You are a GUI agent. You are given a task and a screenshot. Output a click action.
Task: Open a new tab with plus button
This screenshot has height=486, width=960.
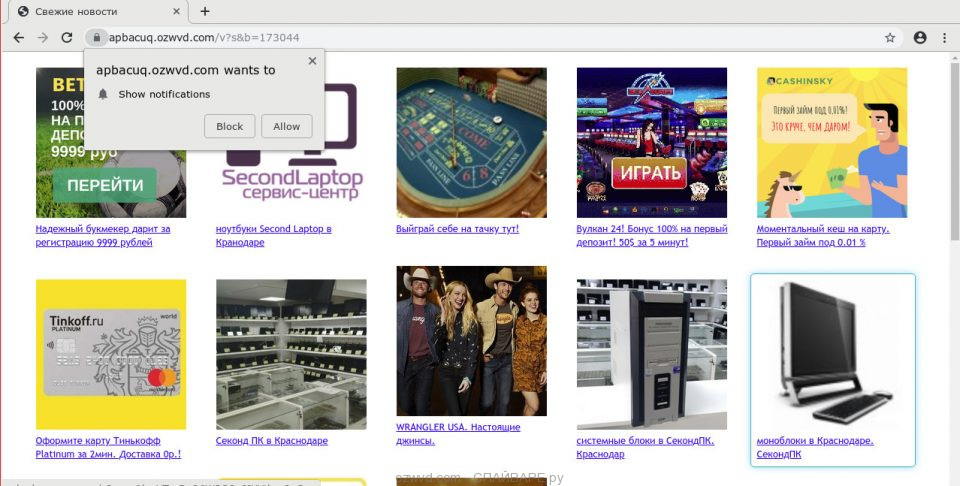click(x=205, y=11)
